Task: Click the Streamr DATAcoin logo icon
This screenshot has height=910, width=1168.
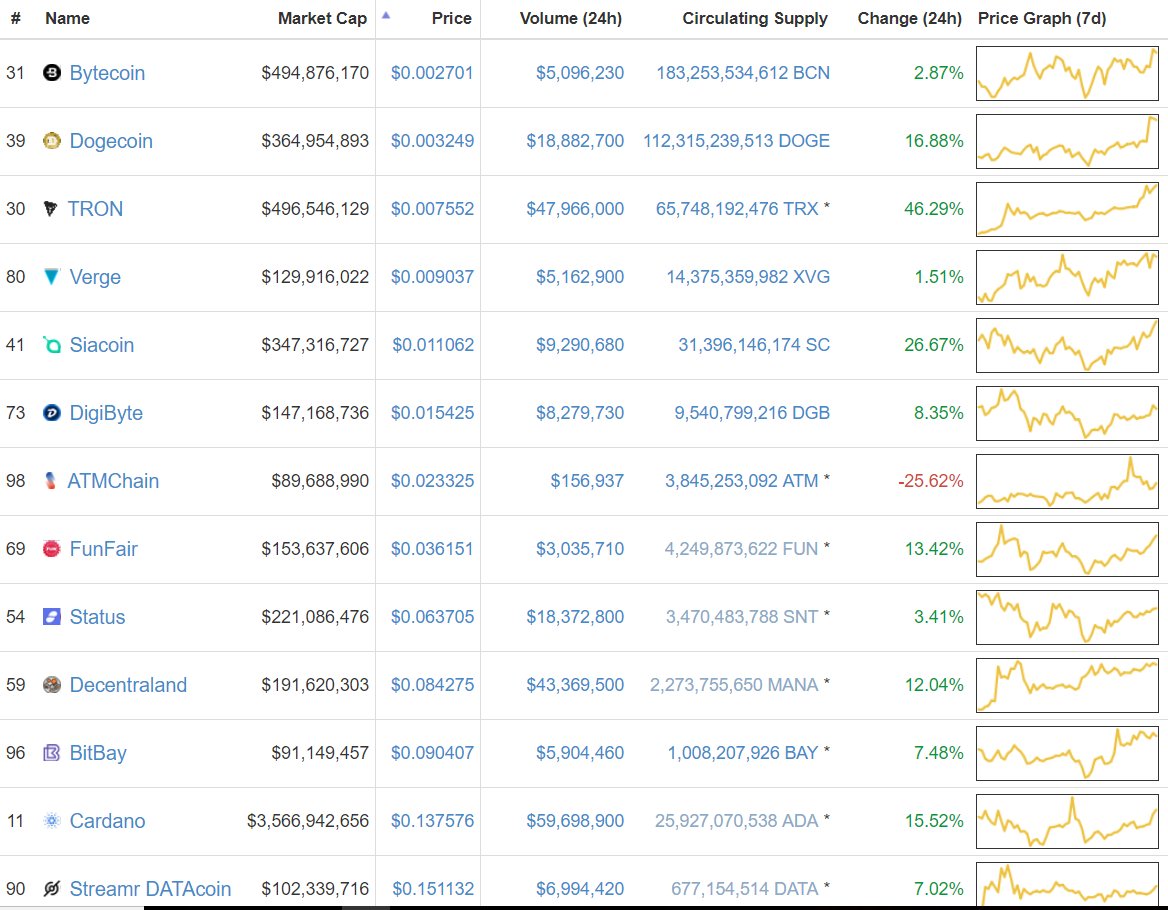Action: pos(51,888)
